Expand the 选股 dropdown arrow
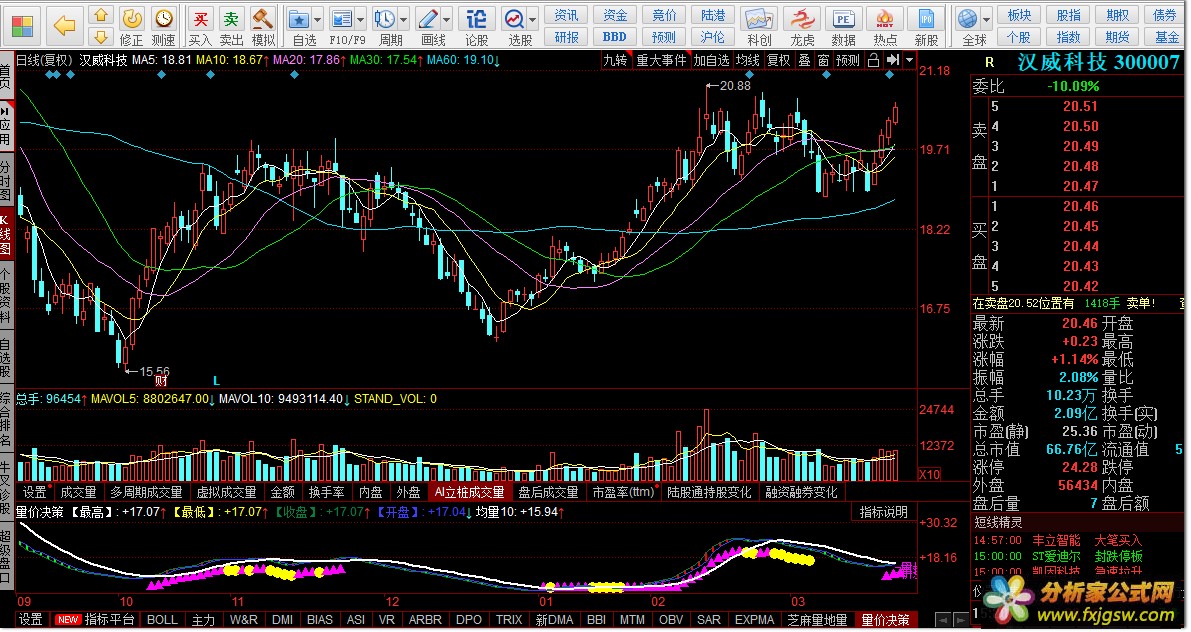Image resolution: width=1191 pixels, height=632 pixels. [532, 20]
